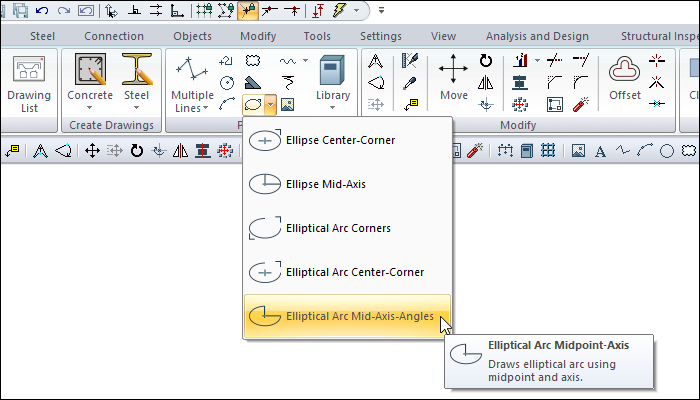Click the Redo arrow in quick access bar
The height and width of the screenshot is (400, 700).
(64, 10)
